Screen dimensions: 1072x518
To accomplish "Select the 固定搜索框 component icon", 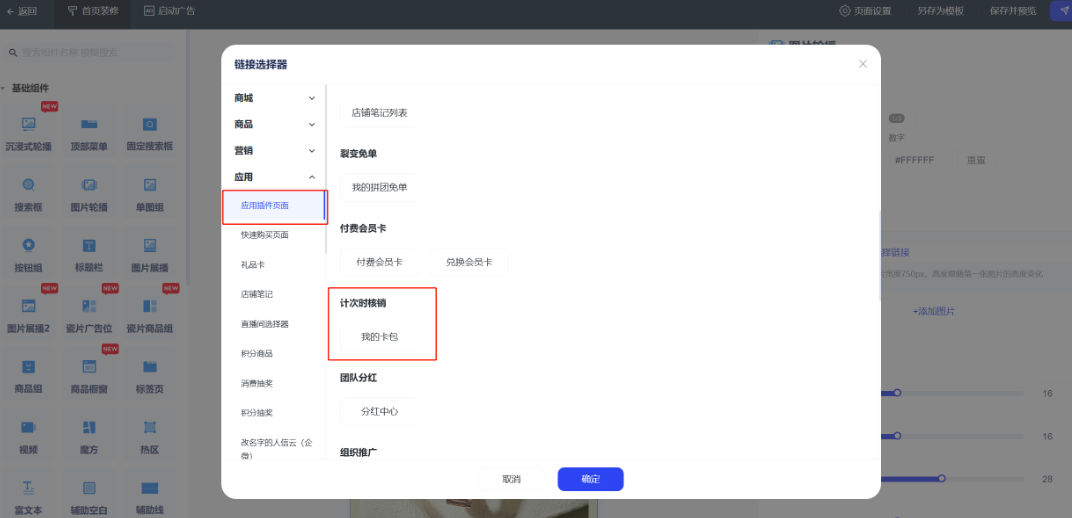I will tap(149, 125).
